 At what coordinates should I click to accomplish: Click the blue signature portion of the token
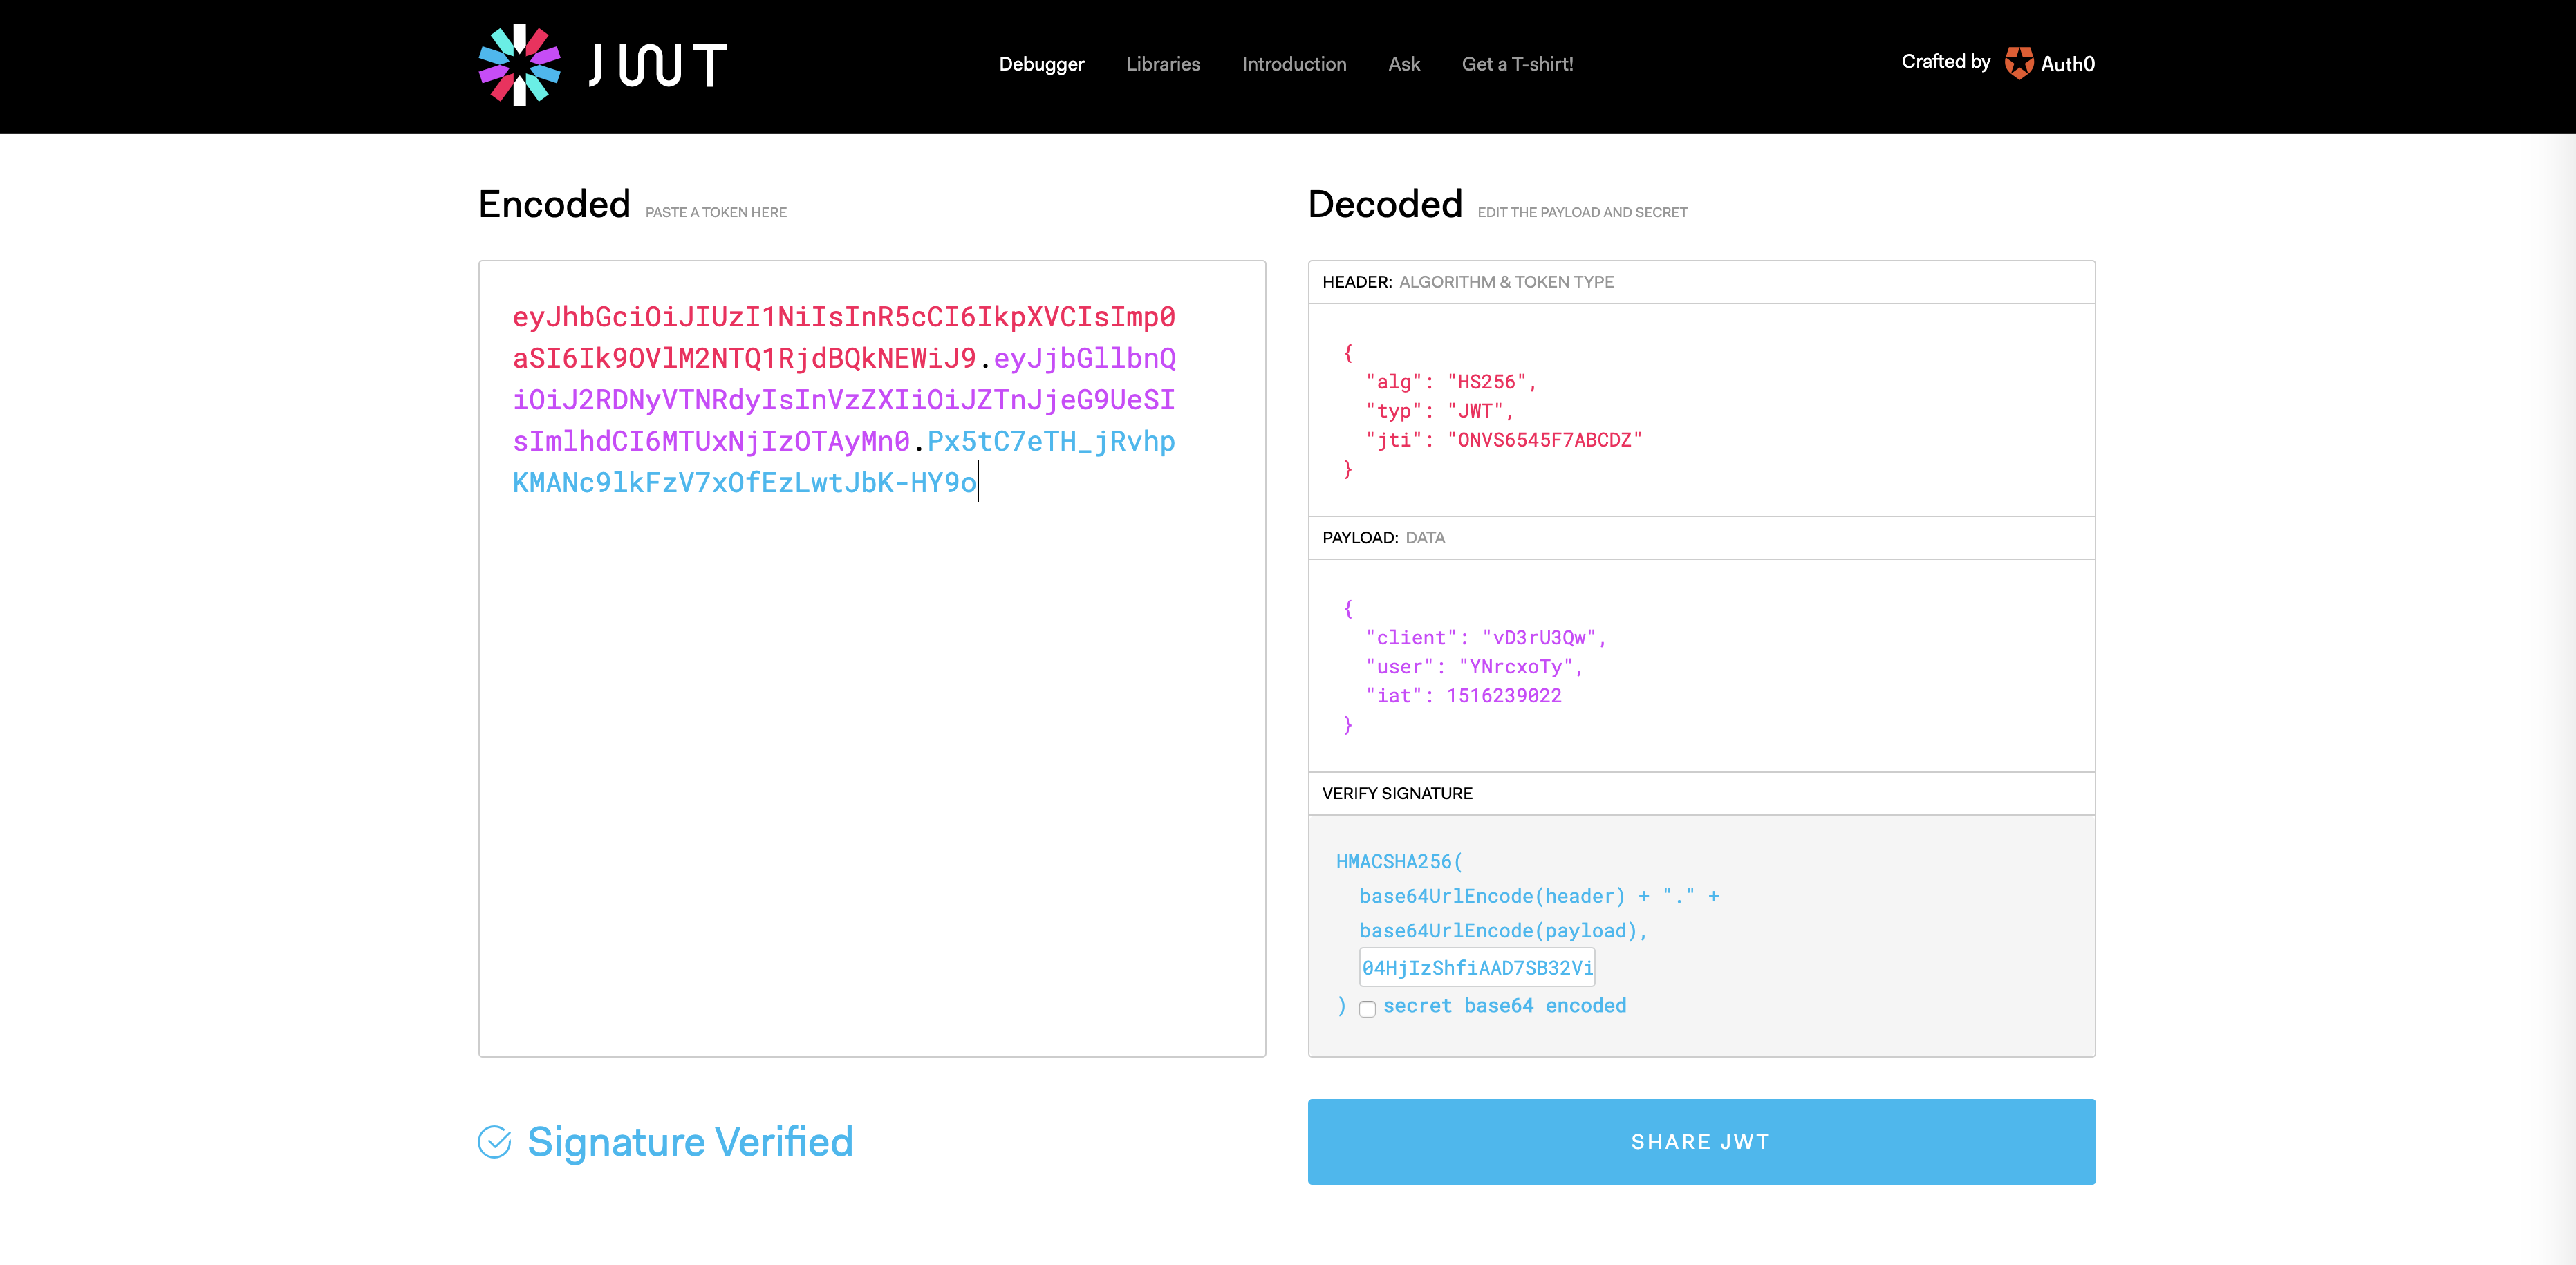coord(743,483)
